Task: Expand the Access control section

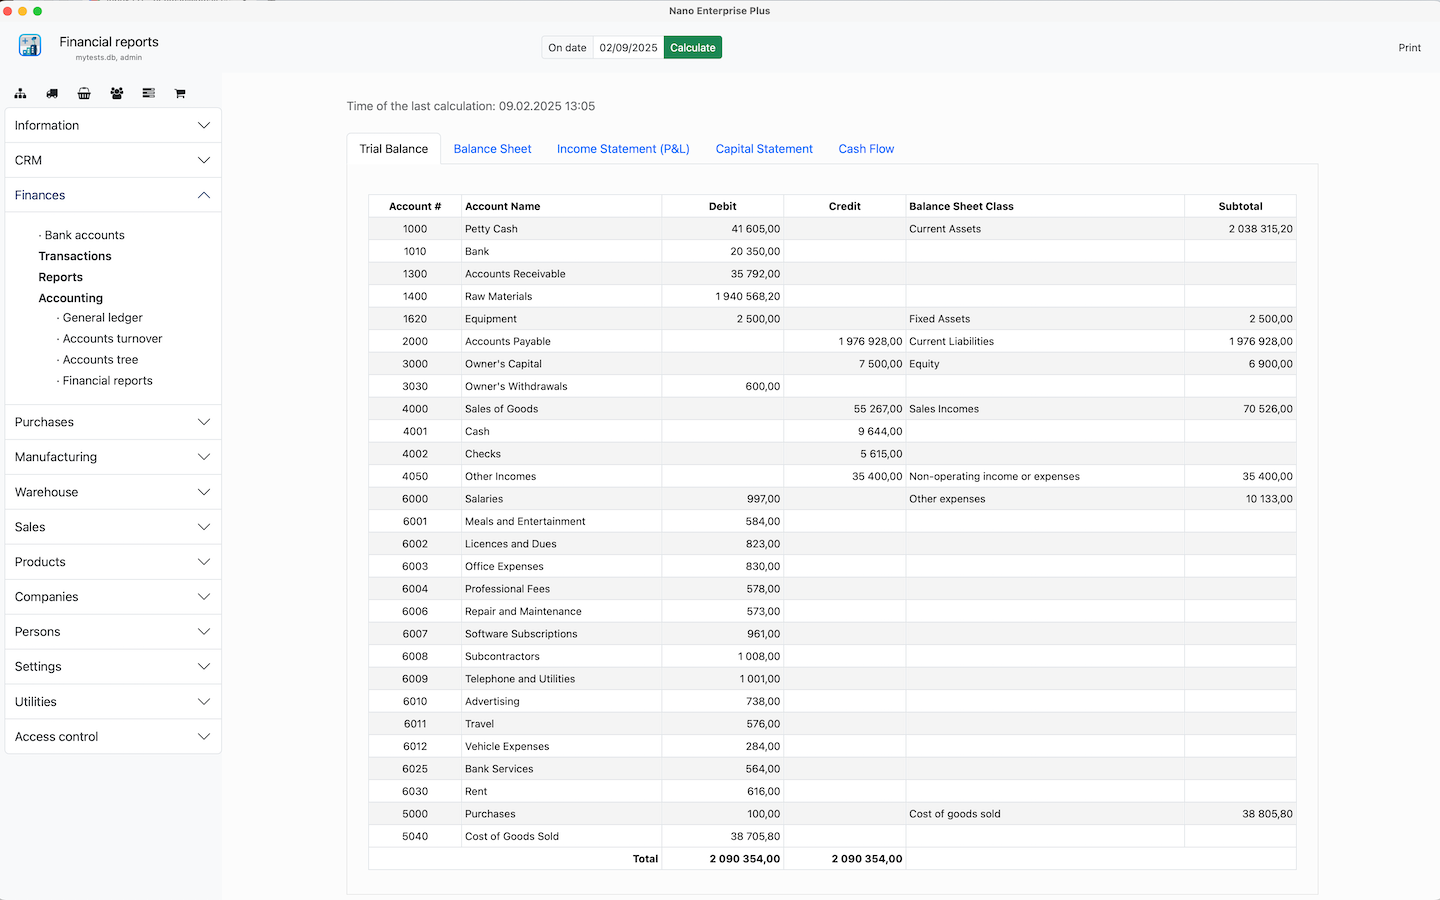Action: pyautogui.click(x=113, y=737)
